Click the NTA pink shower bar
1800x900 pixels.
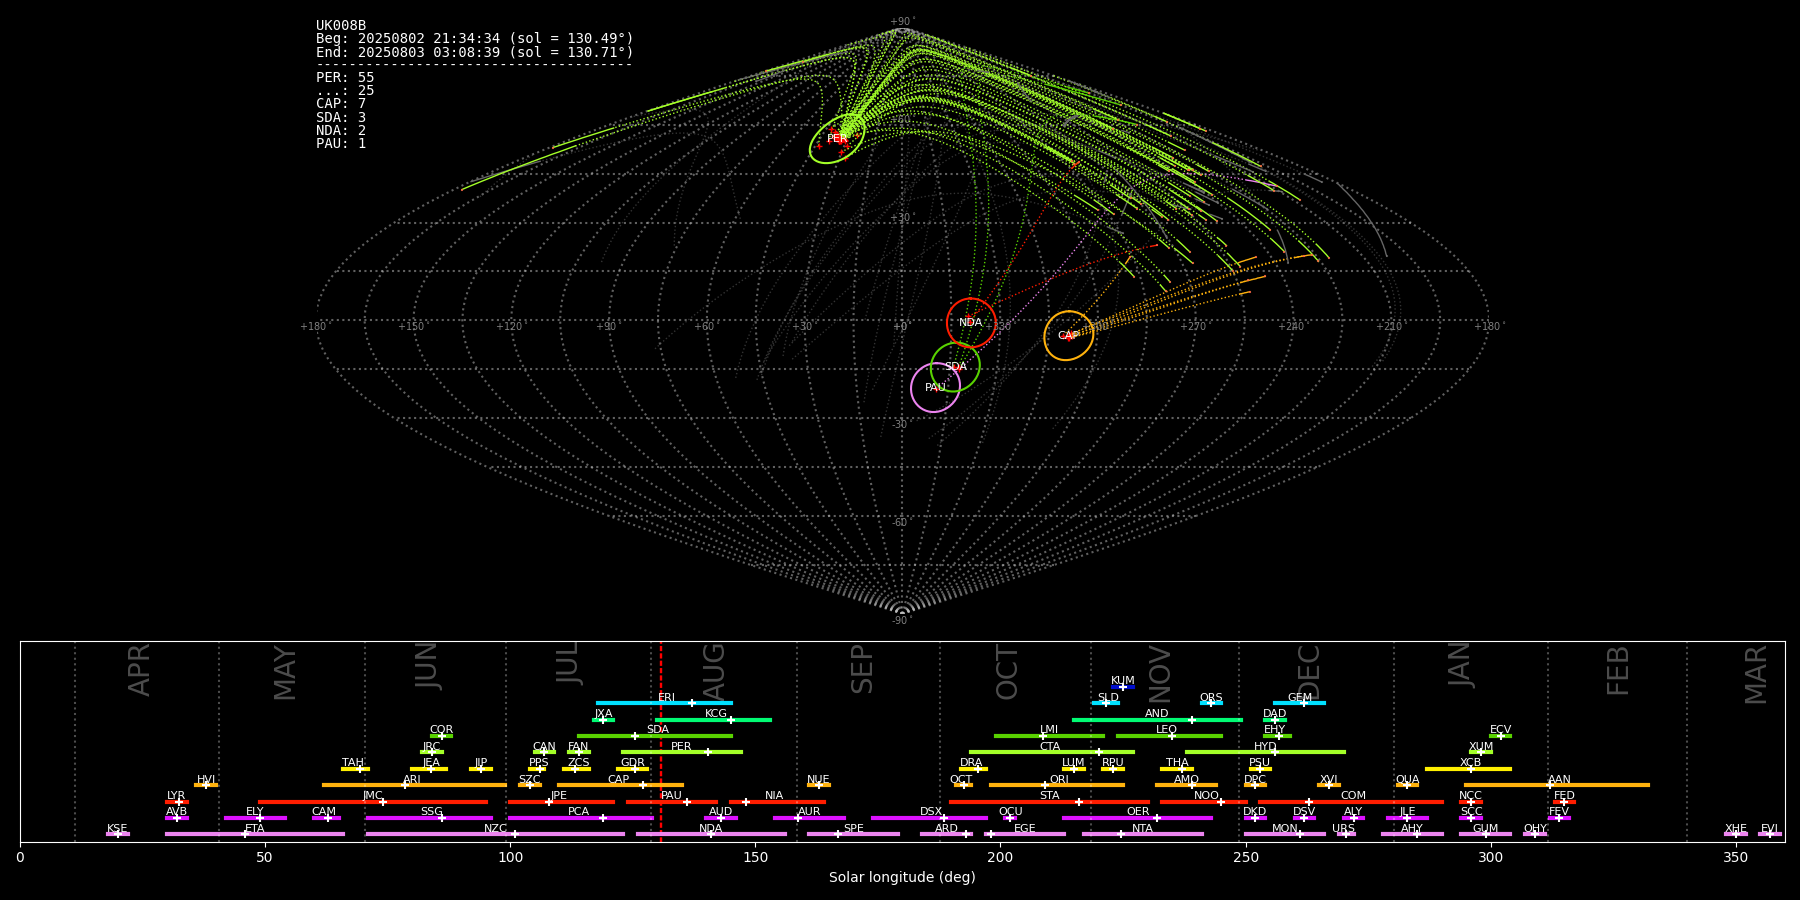pyautogui.click(x=1142, y=834)
